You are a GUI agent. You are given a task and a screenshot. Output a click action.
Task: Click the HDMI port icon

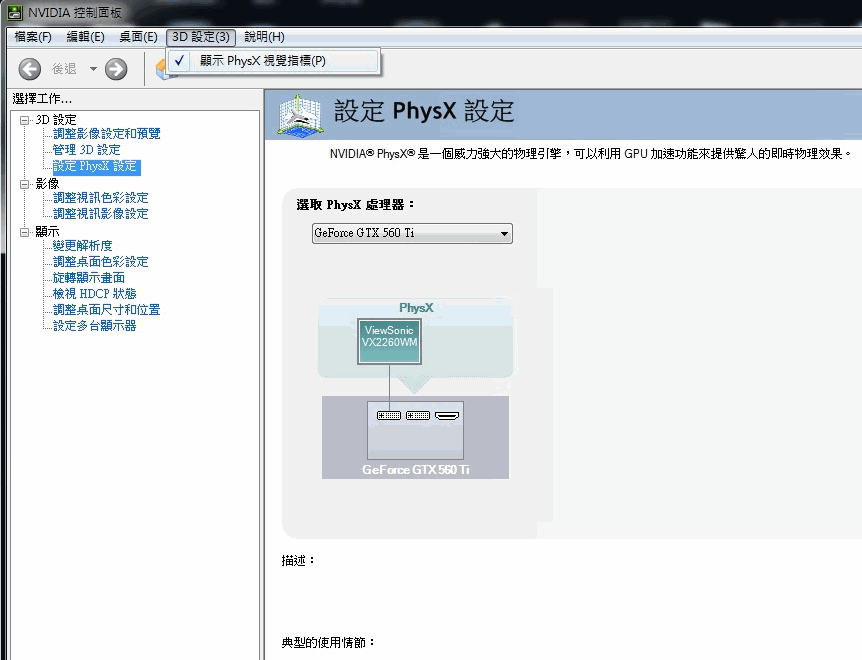click(x=447, y=415)
